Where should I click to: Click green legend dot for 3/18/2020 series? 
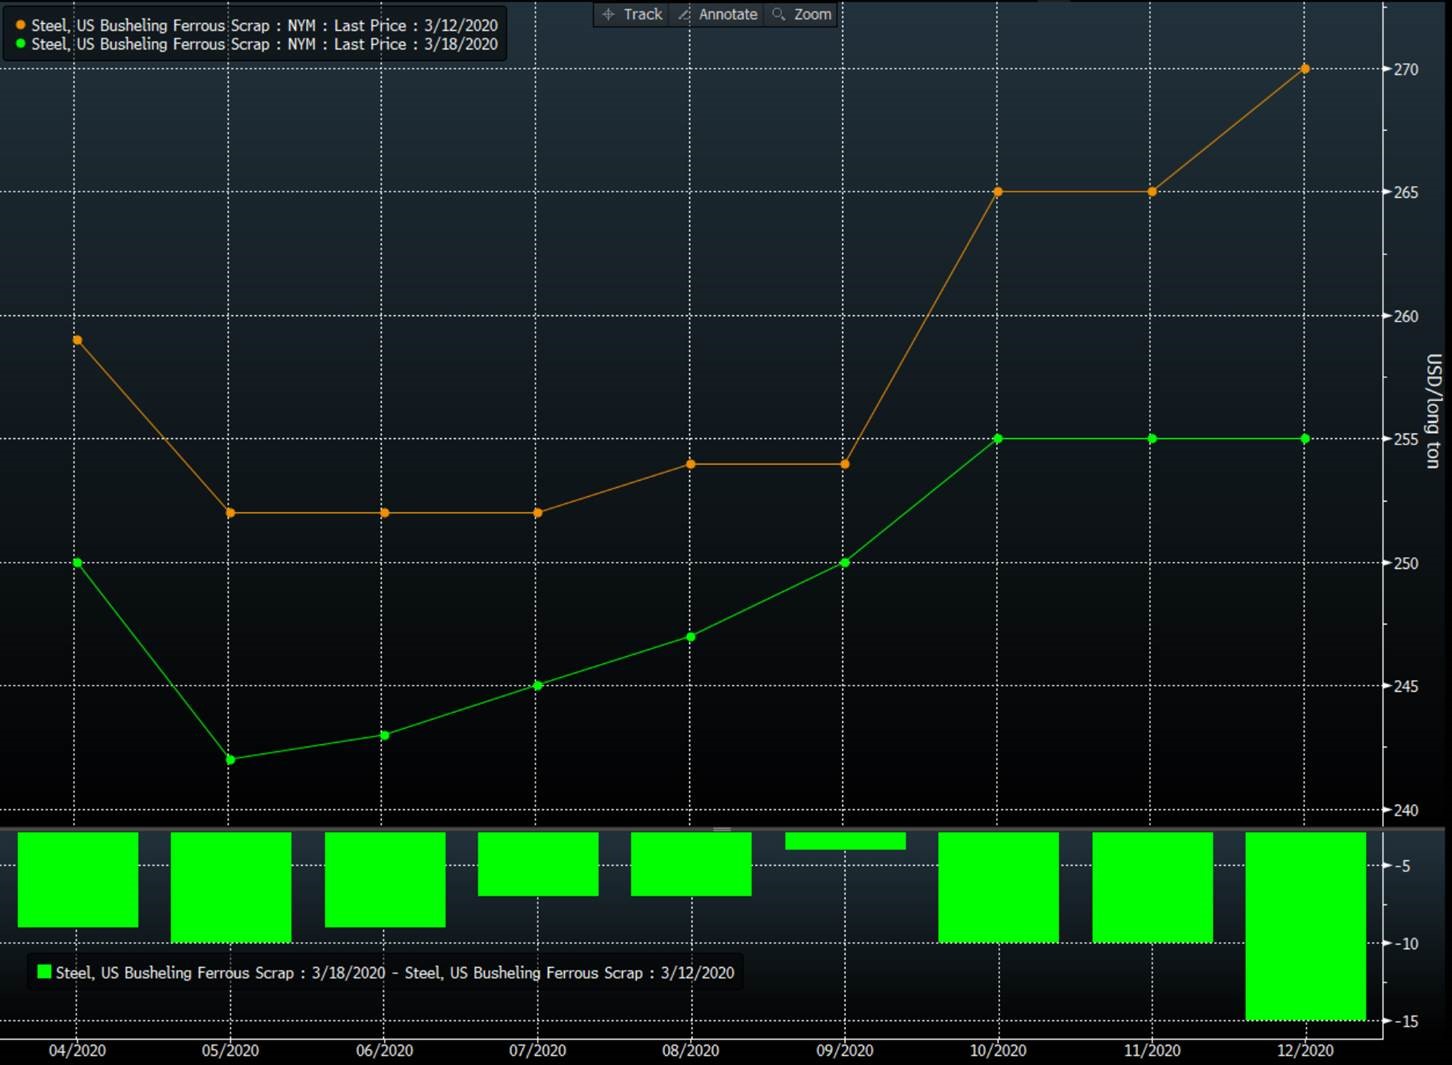21,44
